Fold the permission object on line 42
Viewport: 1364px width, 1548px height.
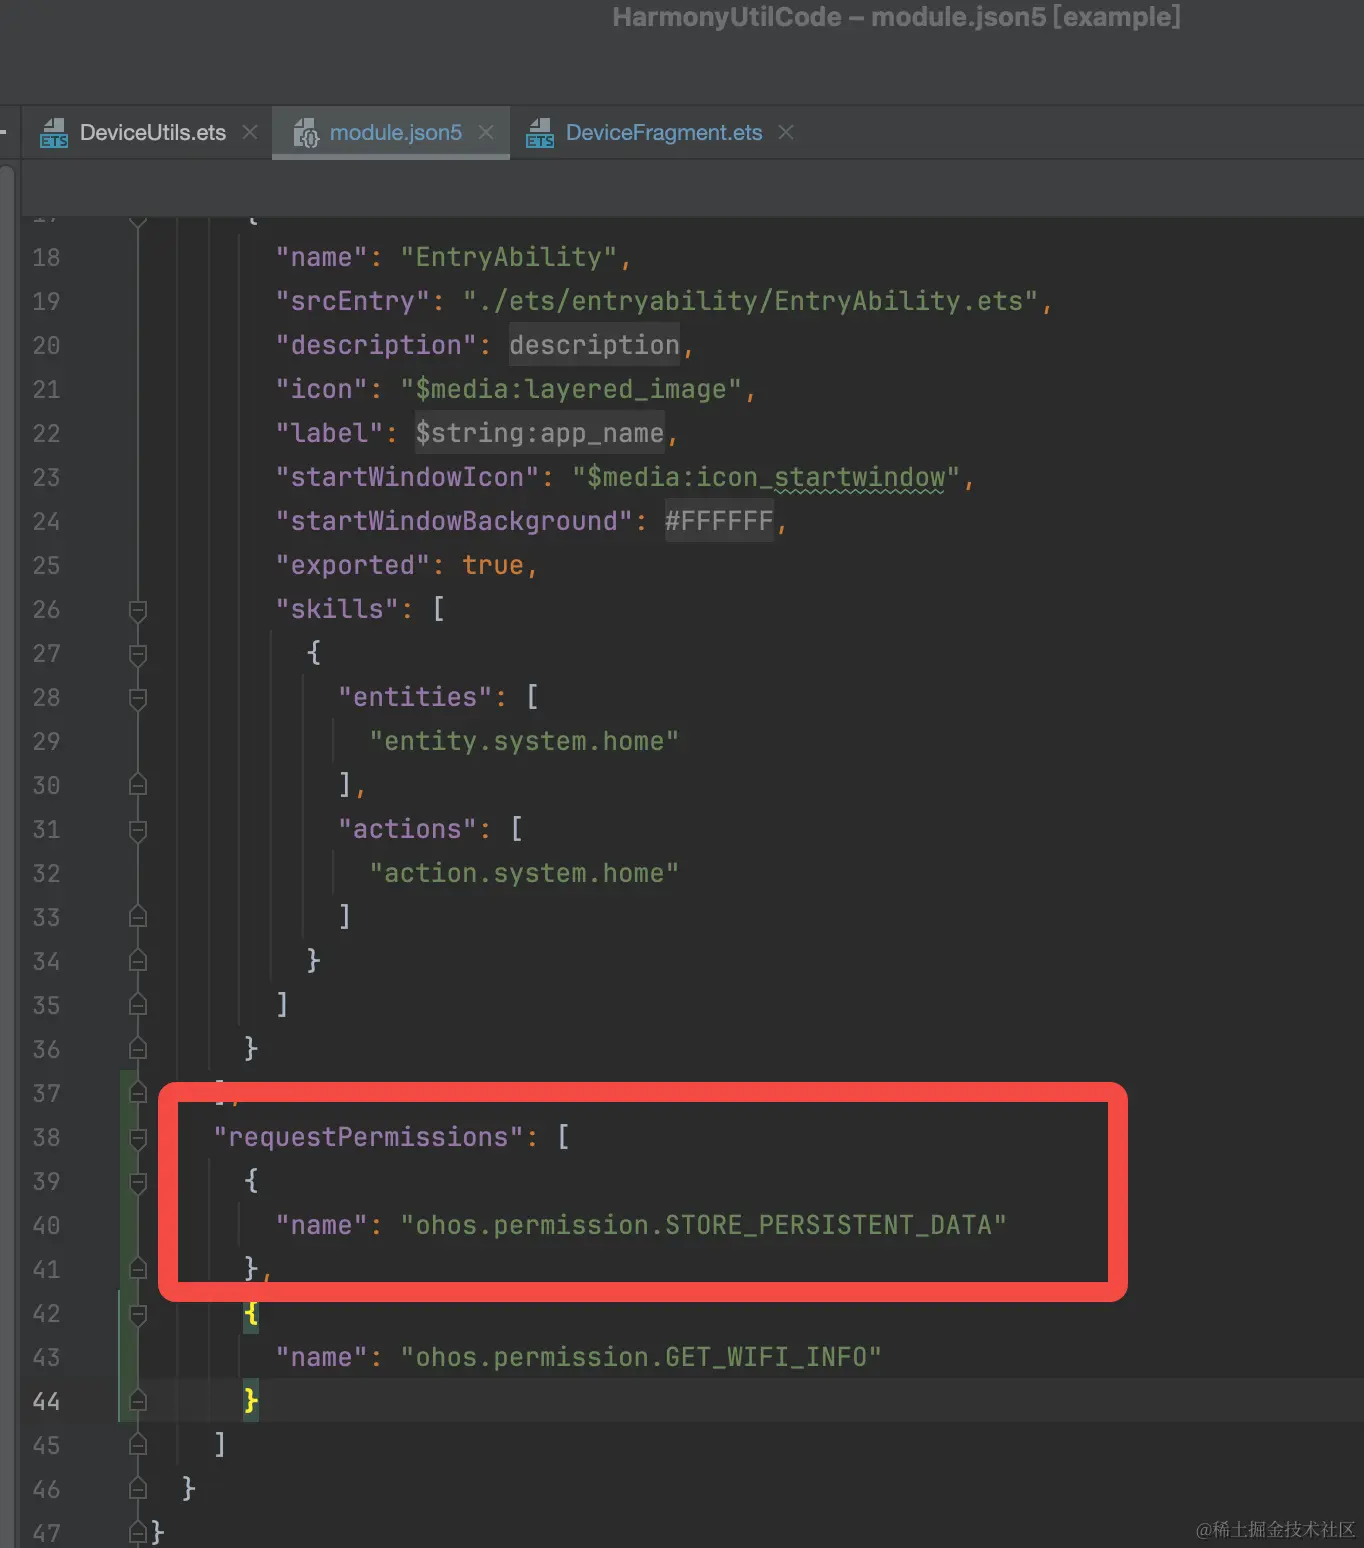pyautogui.click(x=138, y=1314)
